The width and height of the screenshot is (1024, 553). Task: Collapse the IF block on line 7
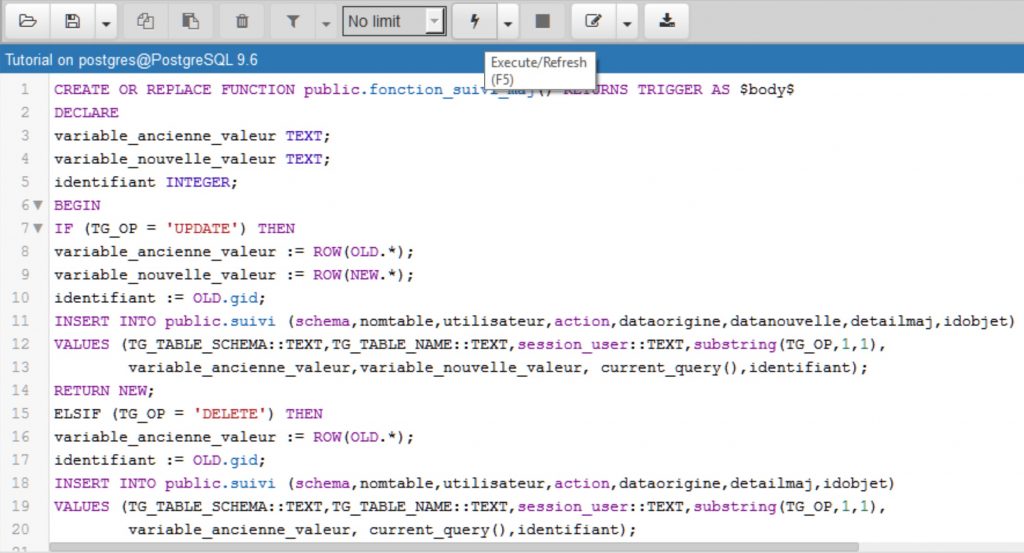click(x=38, y=228)
